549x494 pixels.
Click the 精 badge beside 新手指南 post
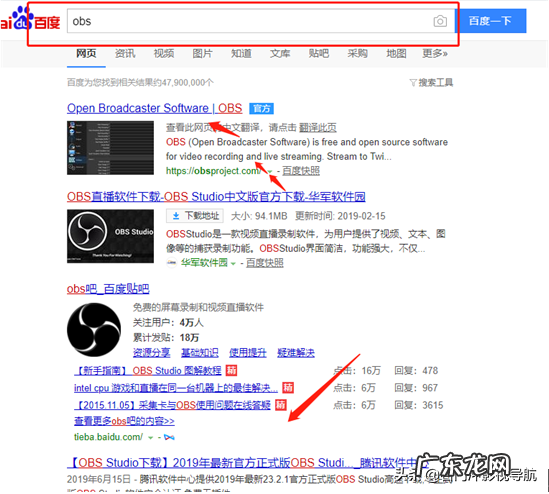click(x=231, y=370)
